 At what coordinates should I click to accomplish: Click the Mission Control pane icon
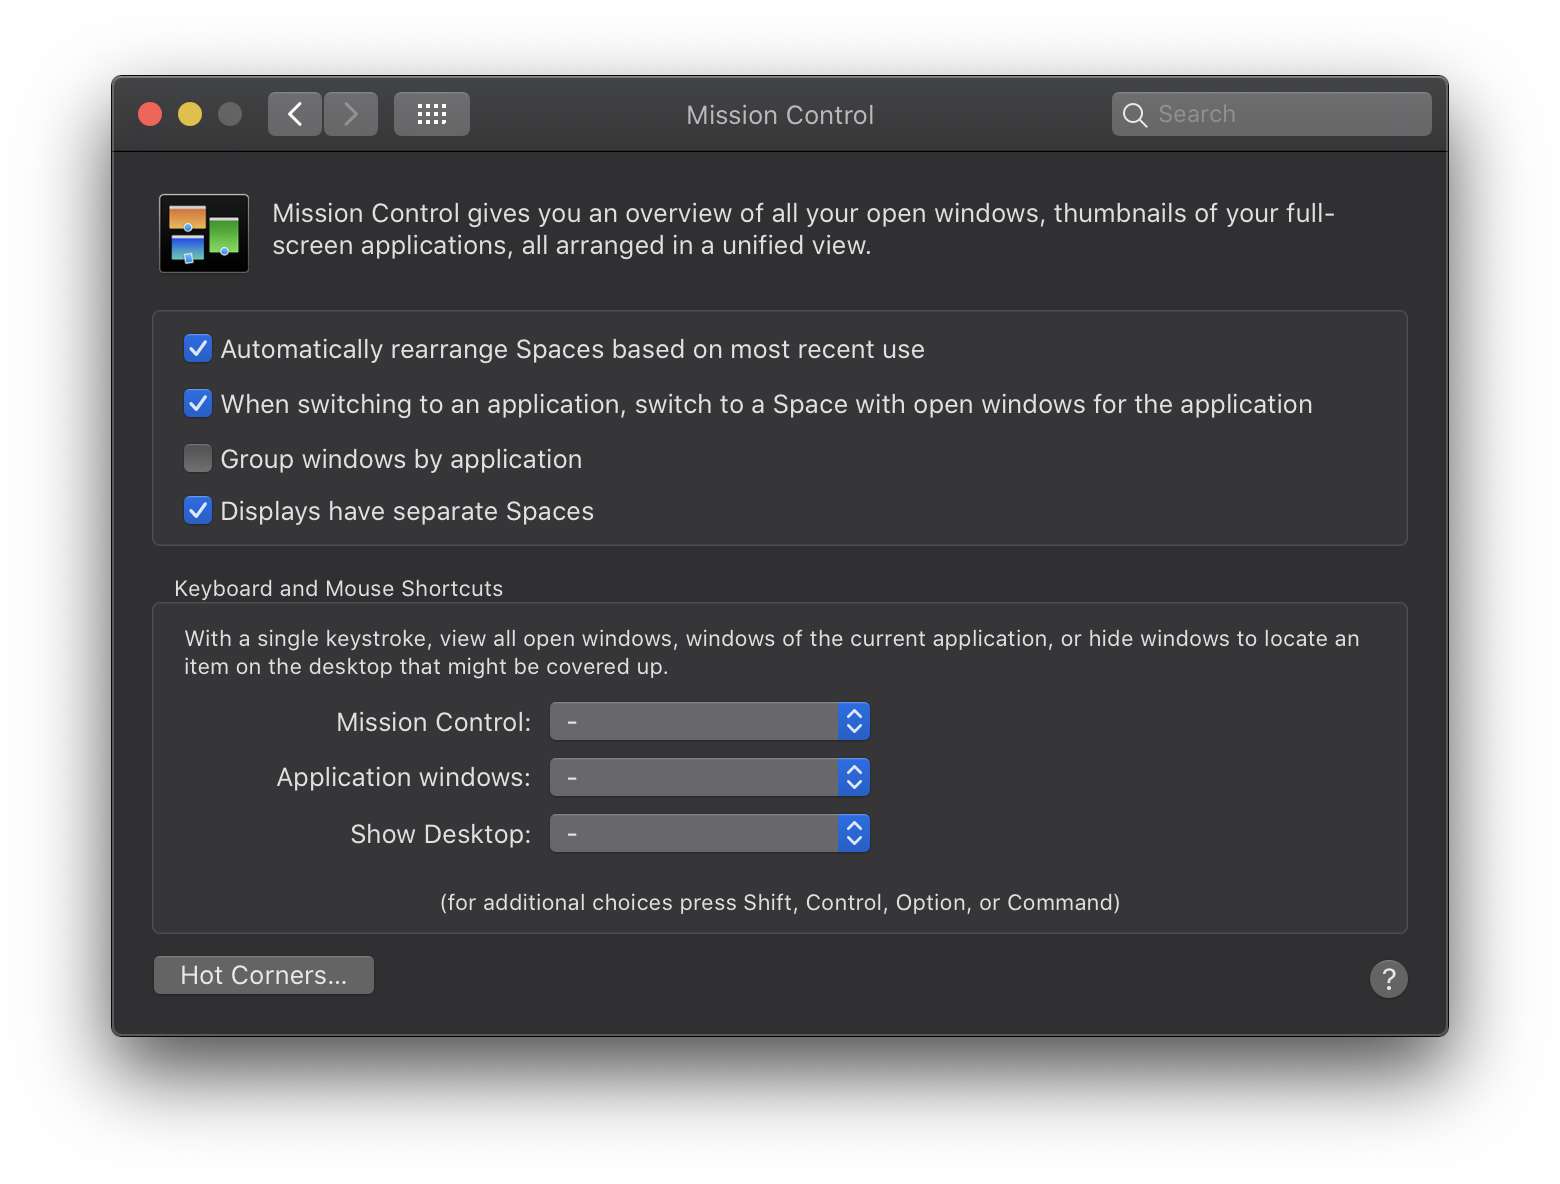tap(203, 233)
